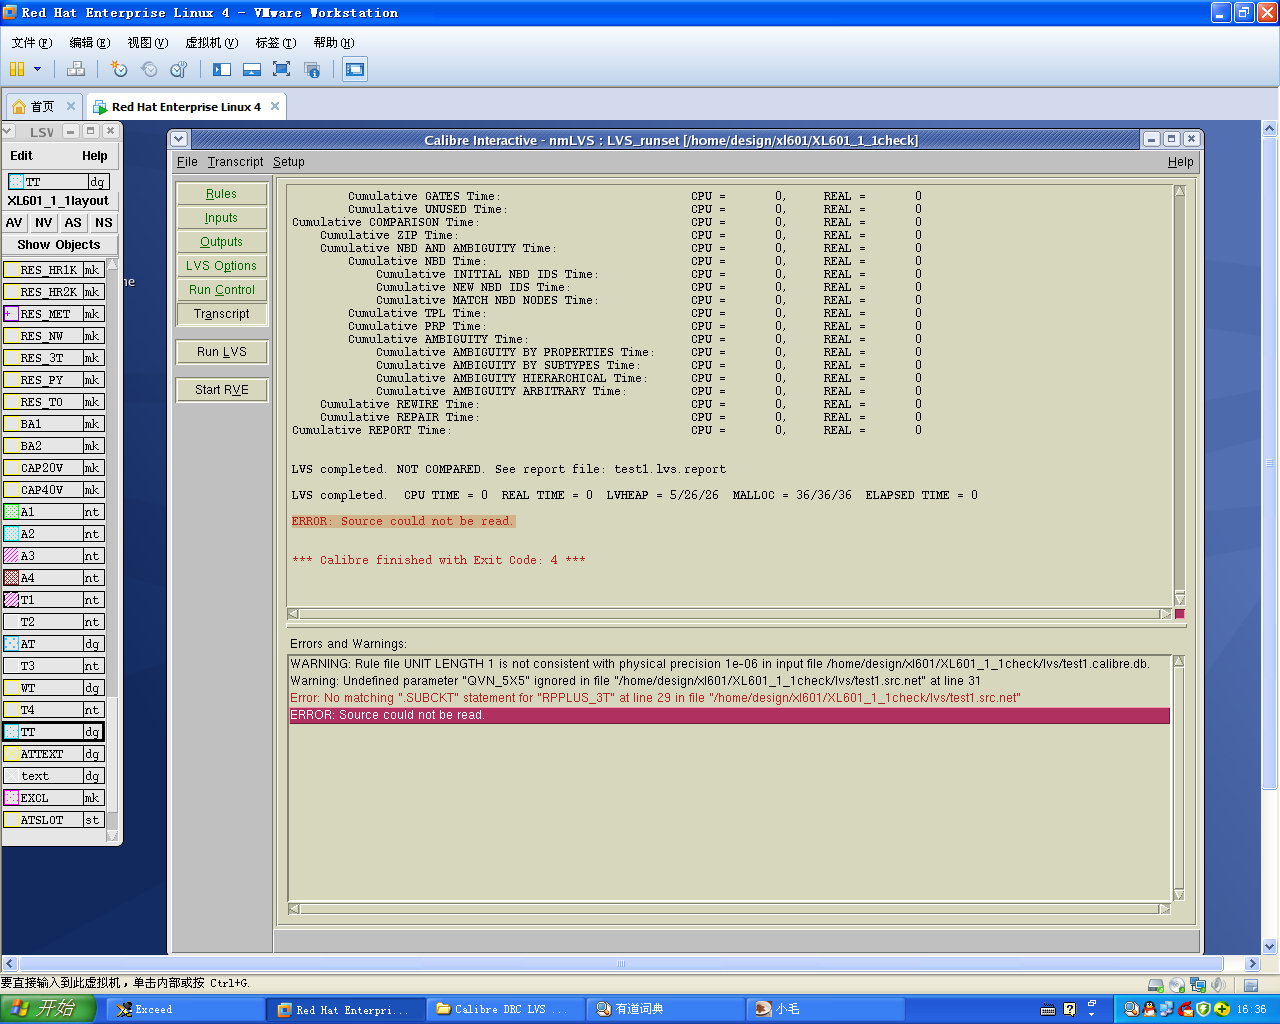Click the VMware sound device status icon

(1218, 985)
